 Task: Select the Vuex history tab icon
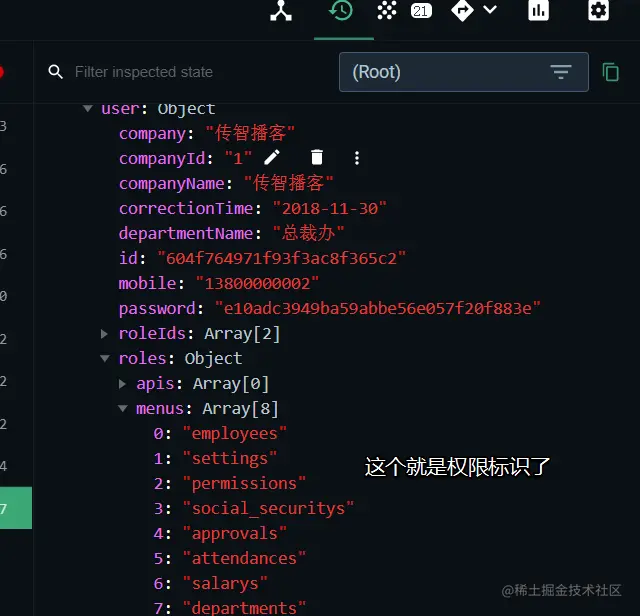[341, 10]
